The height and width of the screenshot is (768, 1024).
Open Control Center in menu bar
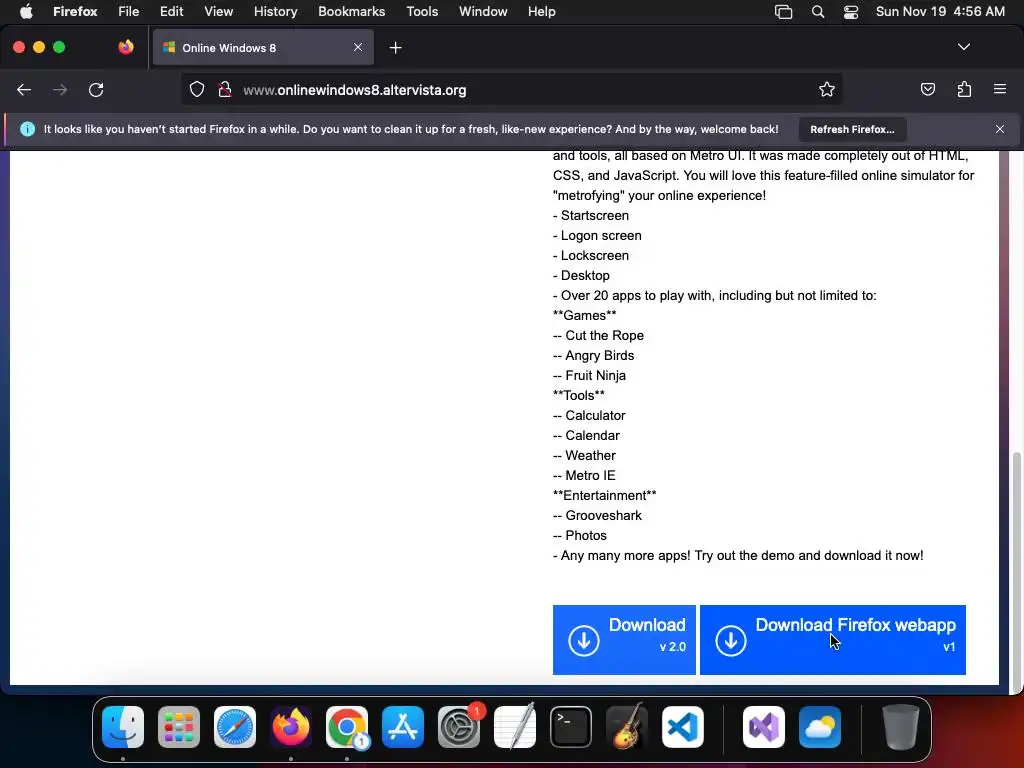[x=850, y=12]
